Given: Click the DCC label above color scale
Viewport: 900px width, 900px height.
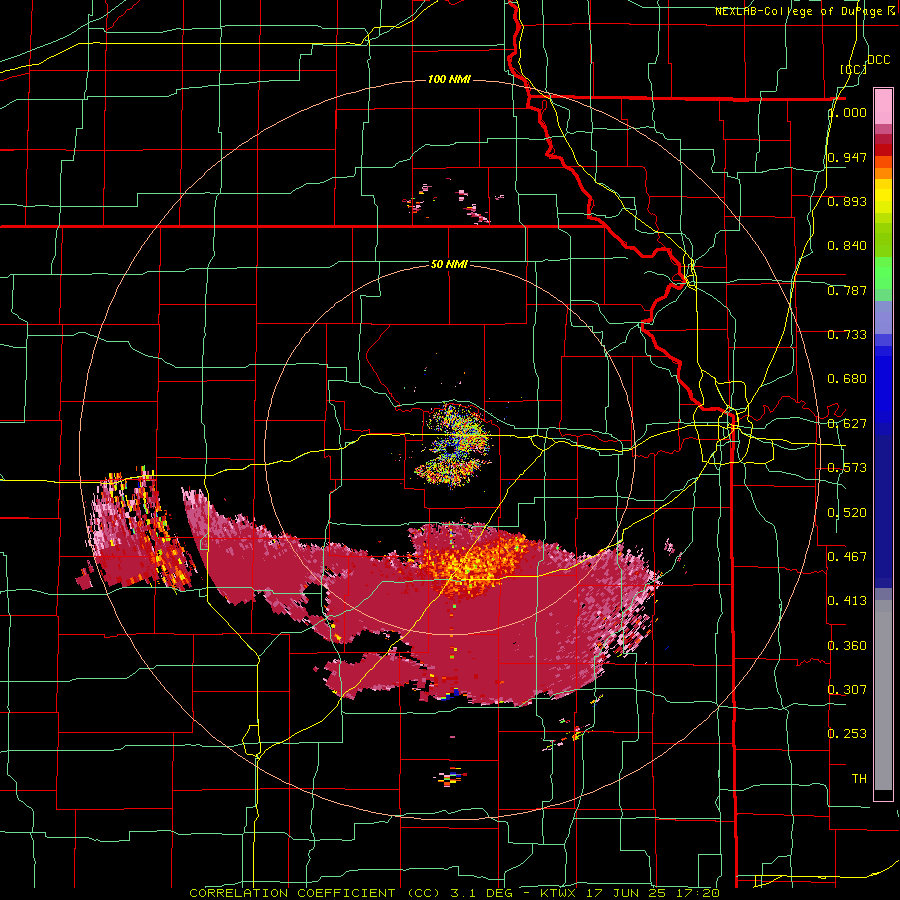Looking at the screenshot, I should [x=878, y=60].
